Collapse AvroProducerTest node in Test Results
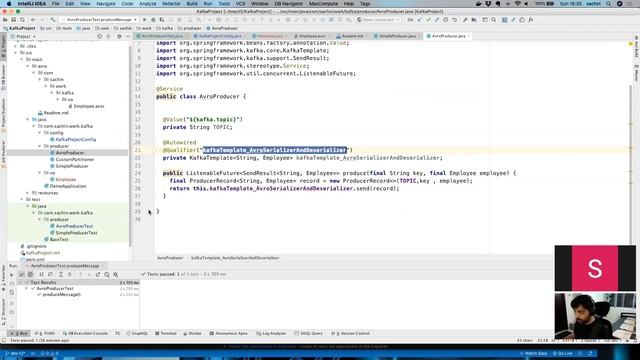 (27, 289)
